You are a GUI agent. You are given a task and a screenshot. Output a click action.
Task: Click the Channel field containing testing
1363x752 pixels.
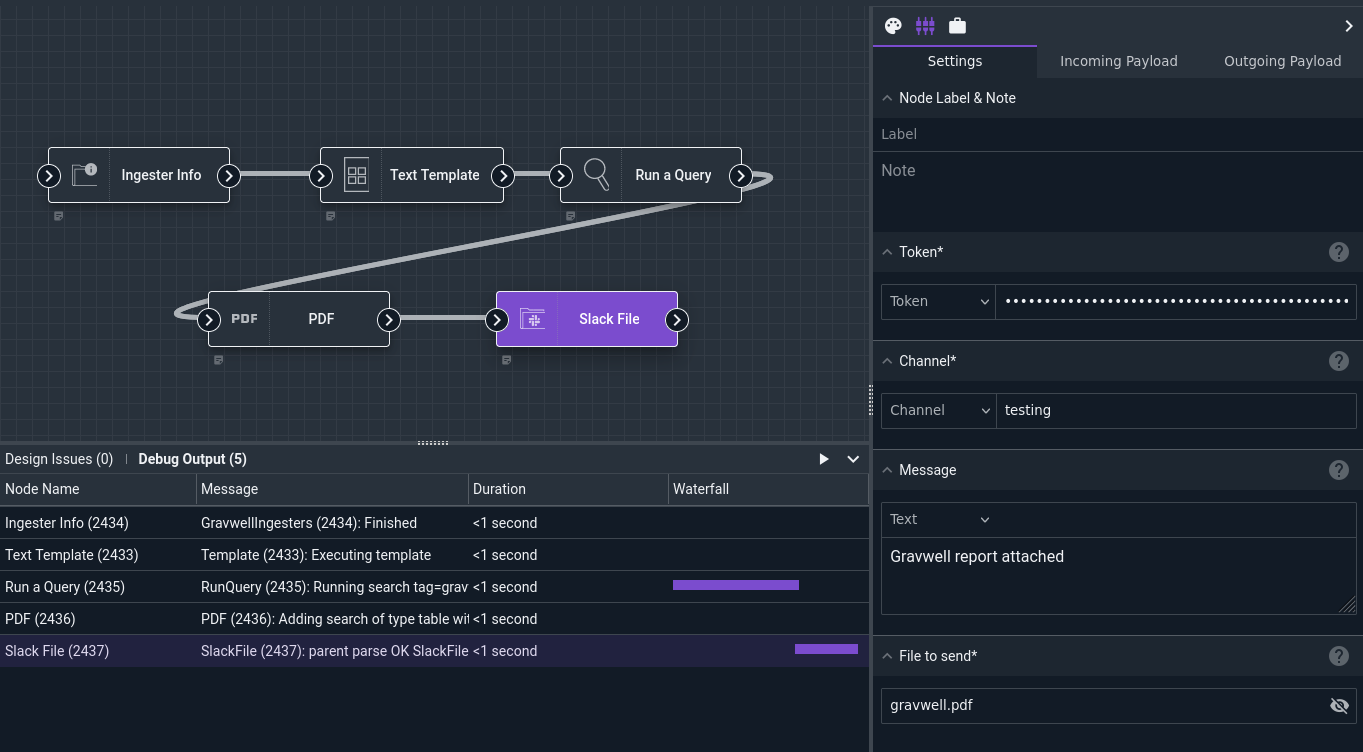tap(1176, 410)
